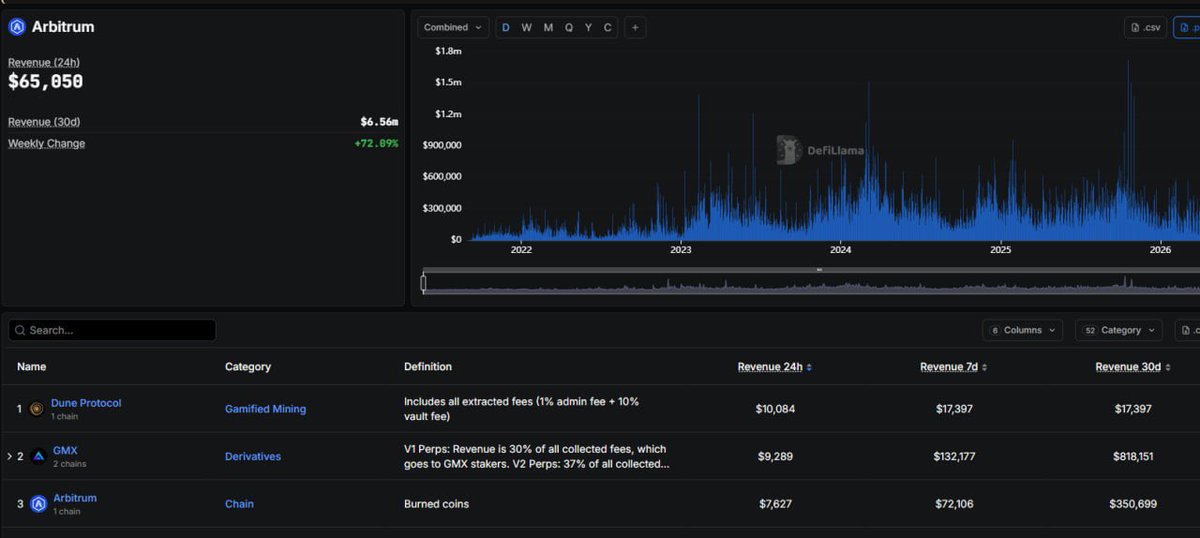
Task: Expand the GMX row chevron
Action: [x=10, y=456]
